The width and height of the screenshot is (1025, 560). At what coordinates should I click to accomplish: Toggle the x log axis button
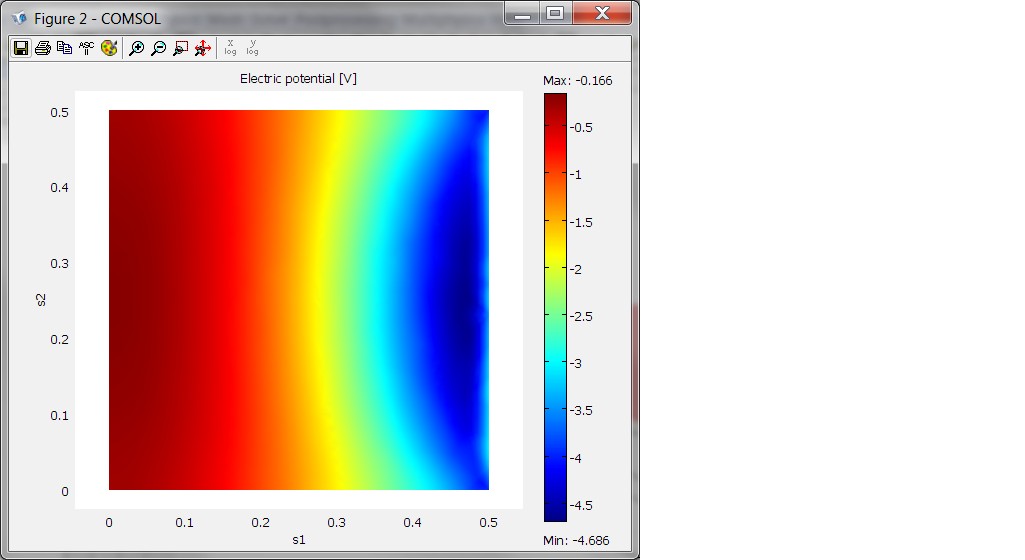coord(230,48)
